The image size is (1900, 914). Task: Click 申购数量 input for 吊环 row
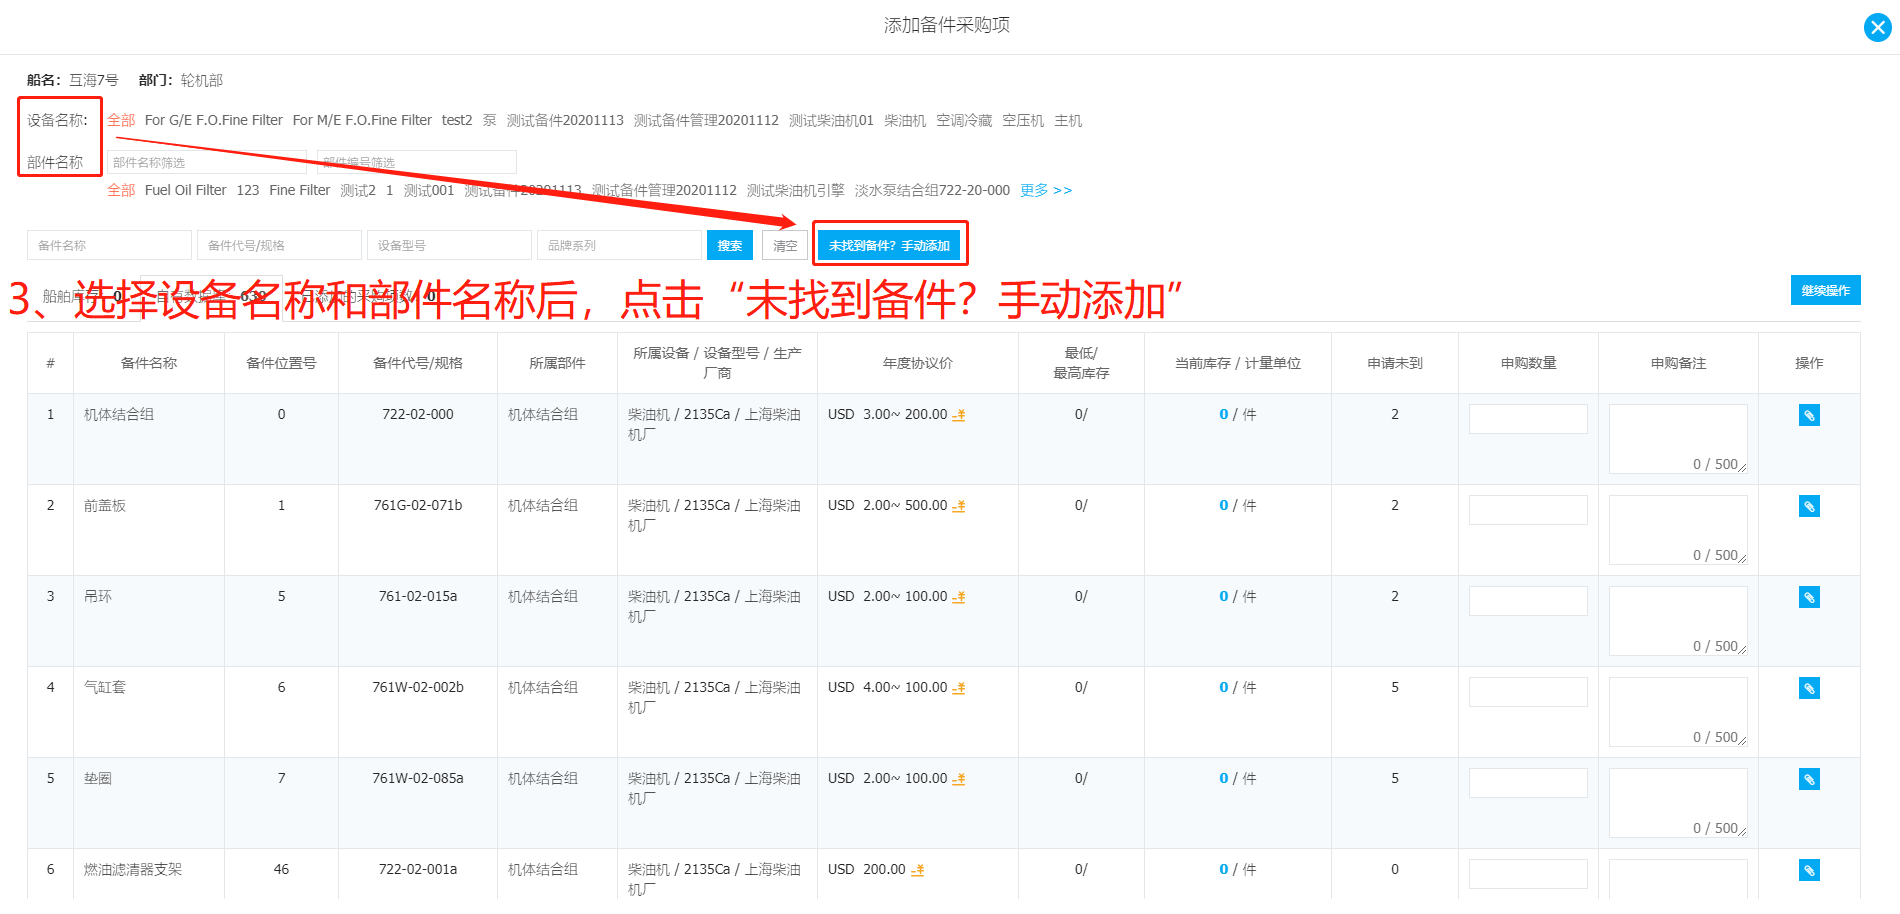[1528, 601]
